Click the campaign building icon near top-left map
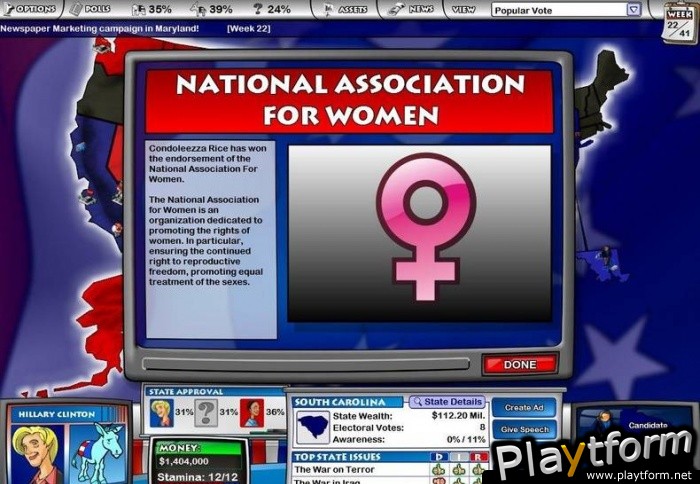 point(103,45)
